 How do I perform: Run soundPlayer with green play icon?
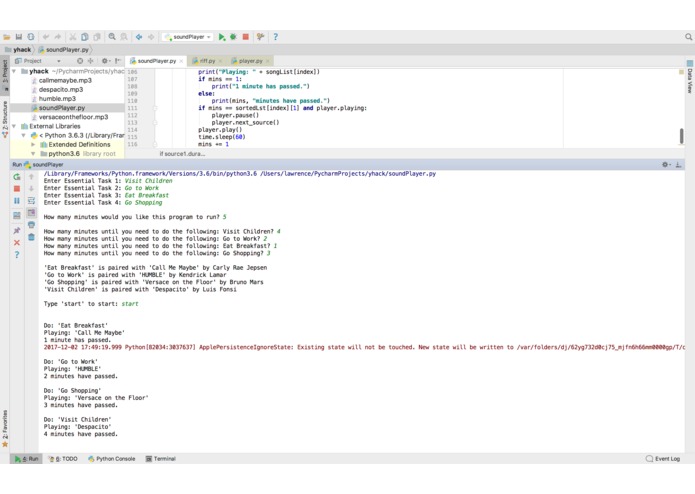pyautogui.click(x=222, y=37)
